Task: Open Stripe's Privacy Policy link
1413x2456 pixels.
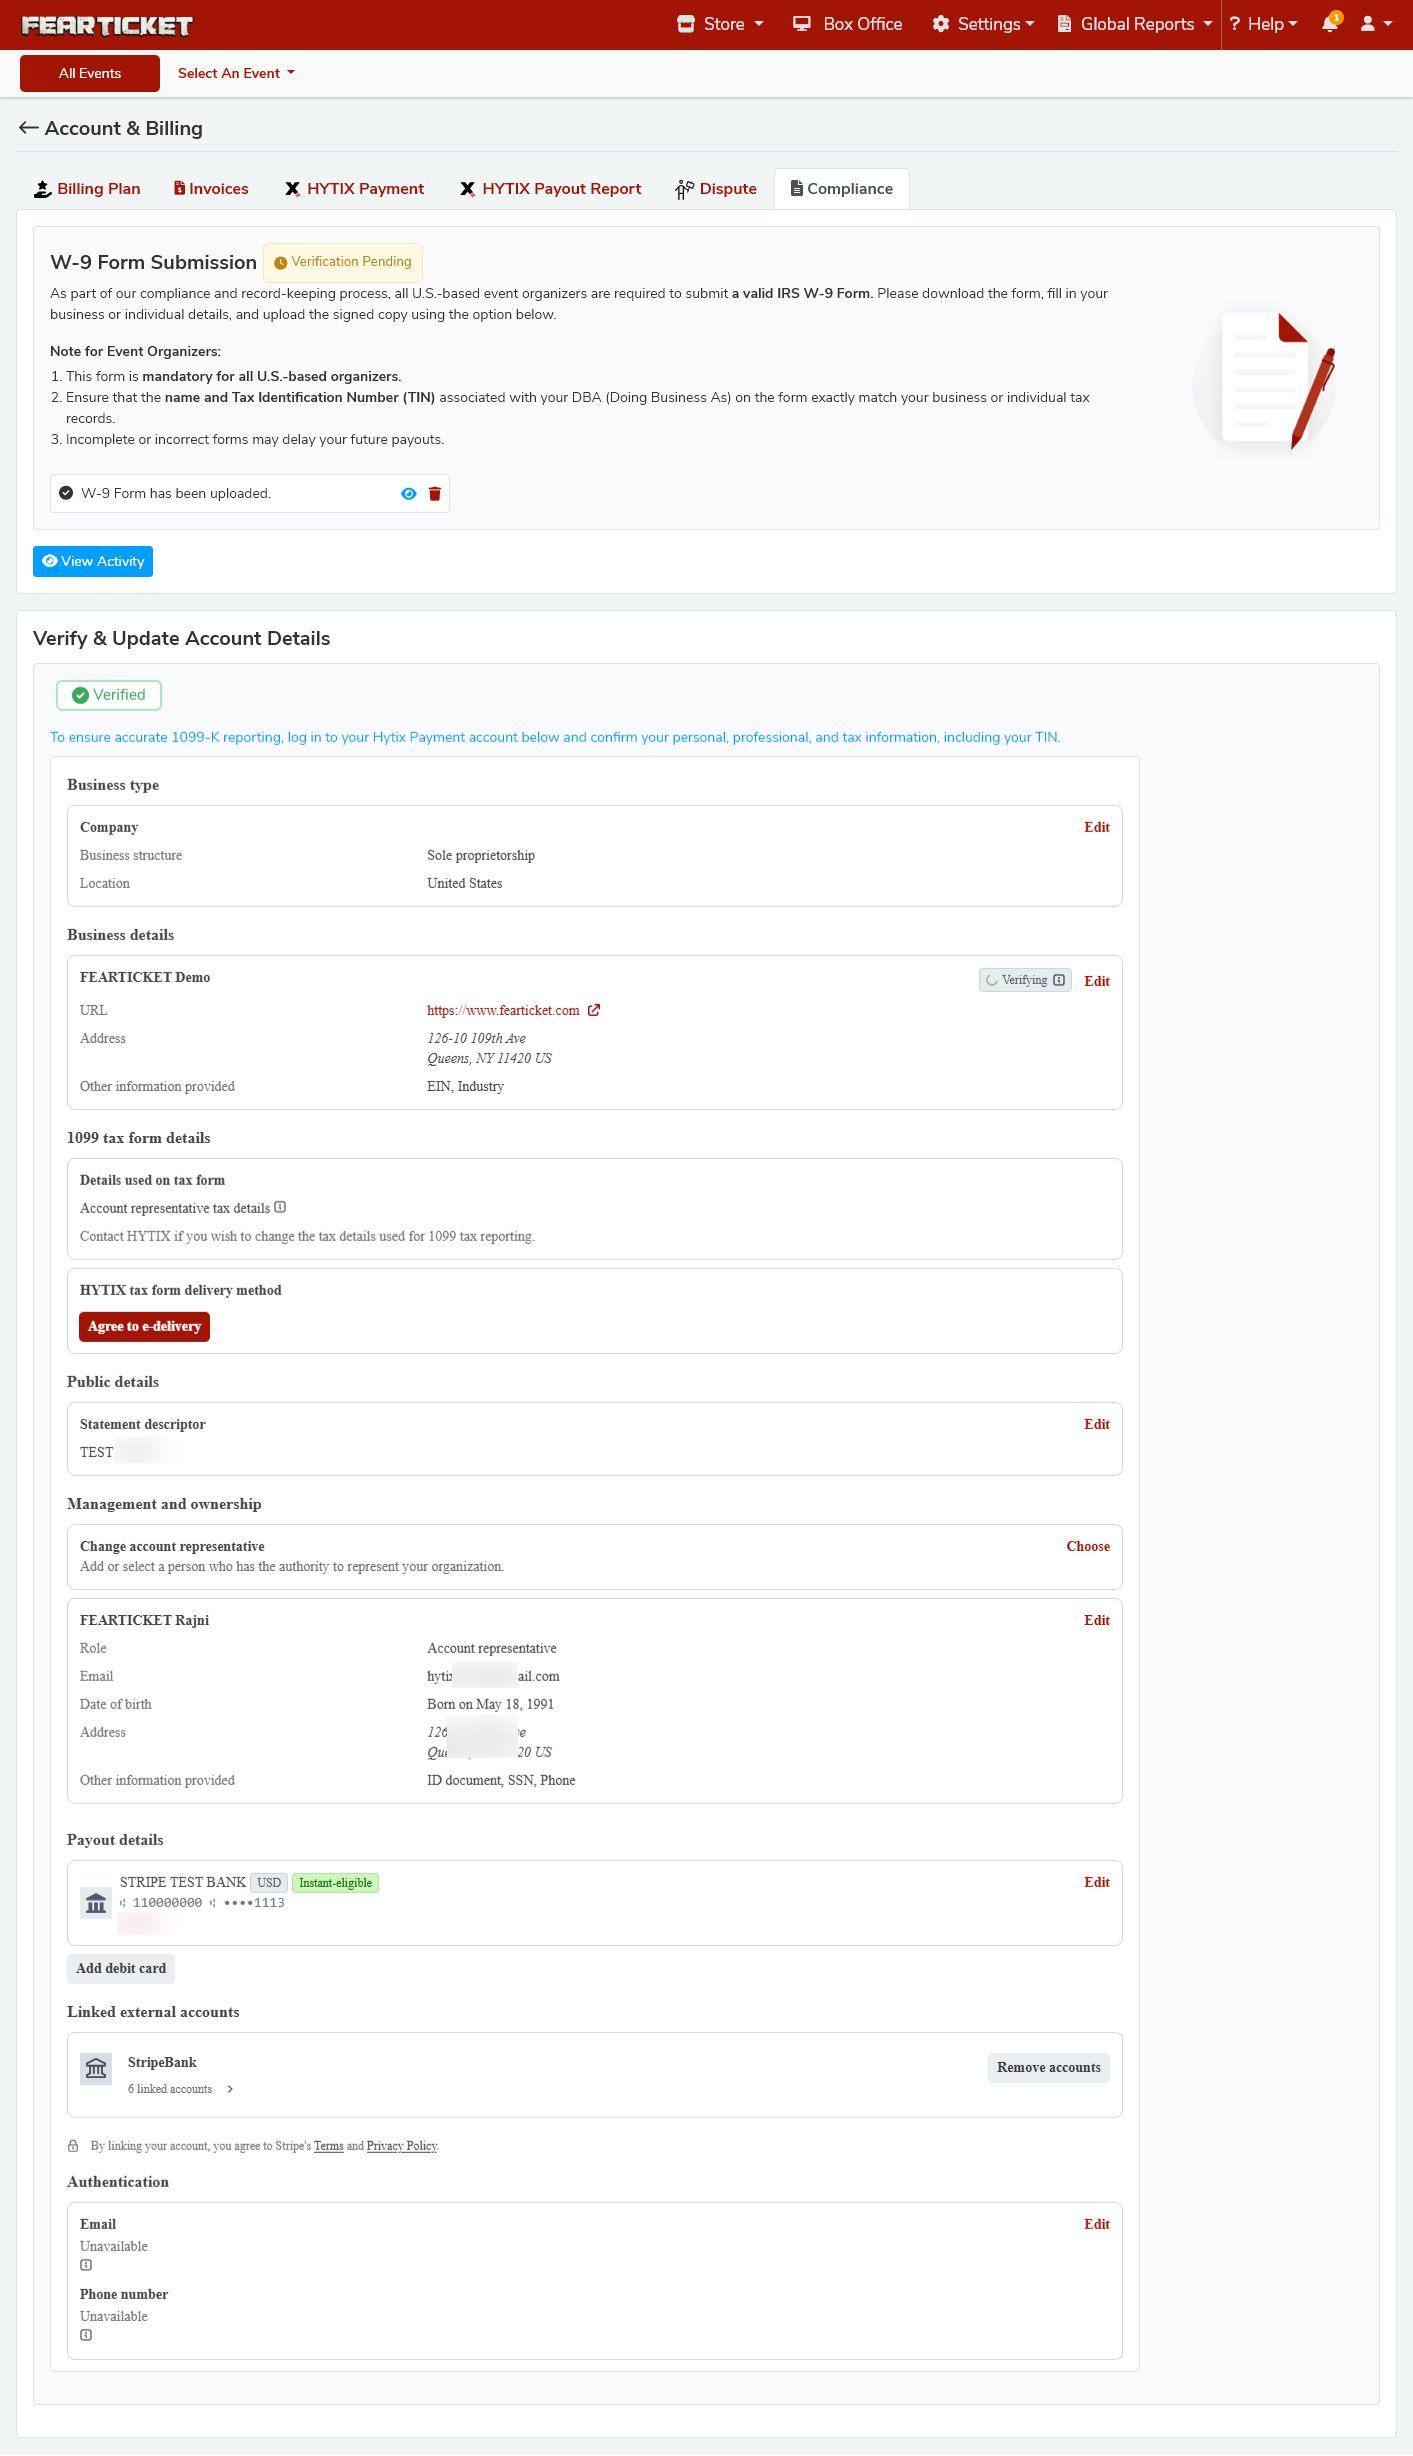Action: 402,2146
